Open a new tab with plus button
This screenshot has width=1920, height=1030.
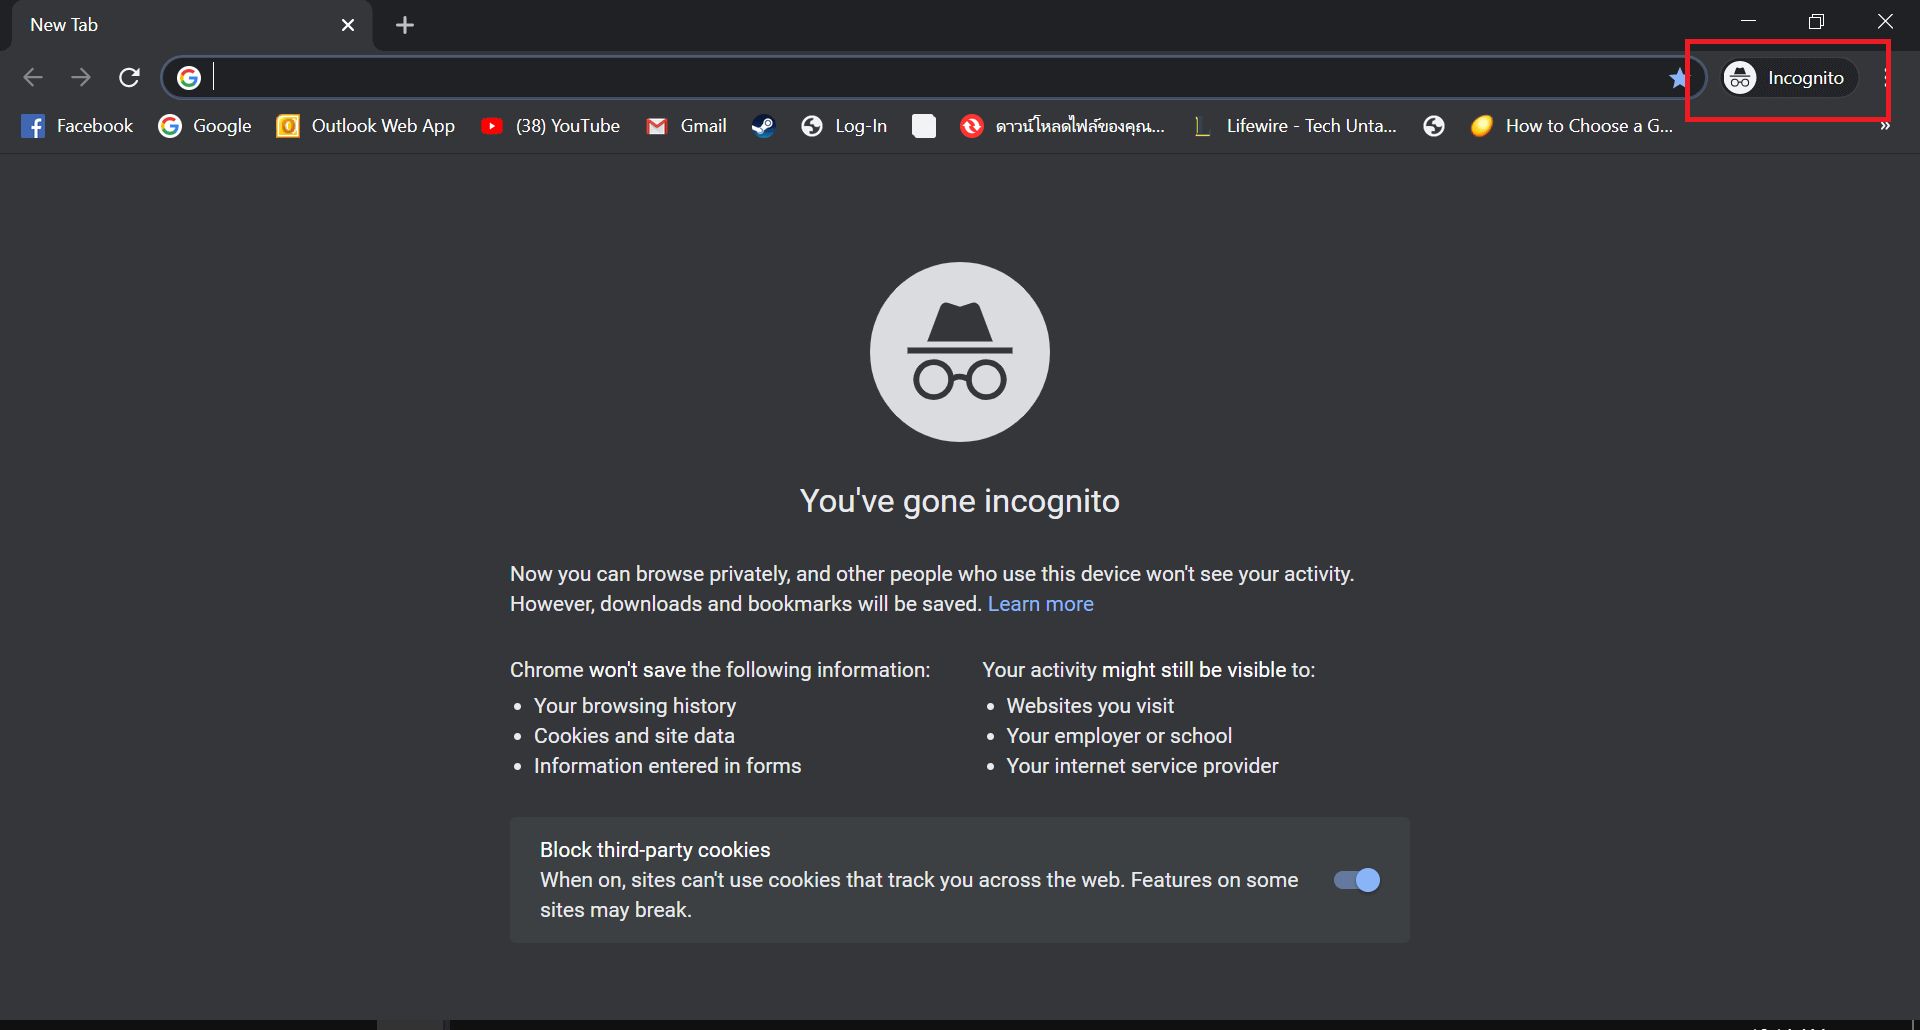click(x=405, y=25)
